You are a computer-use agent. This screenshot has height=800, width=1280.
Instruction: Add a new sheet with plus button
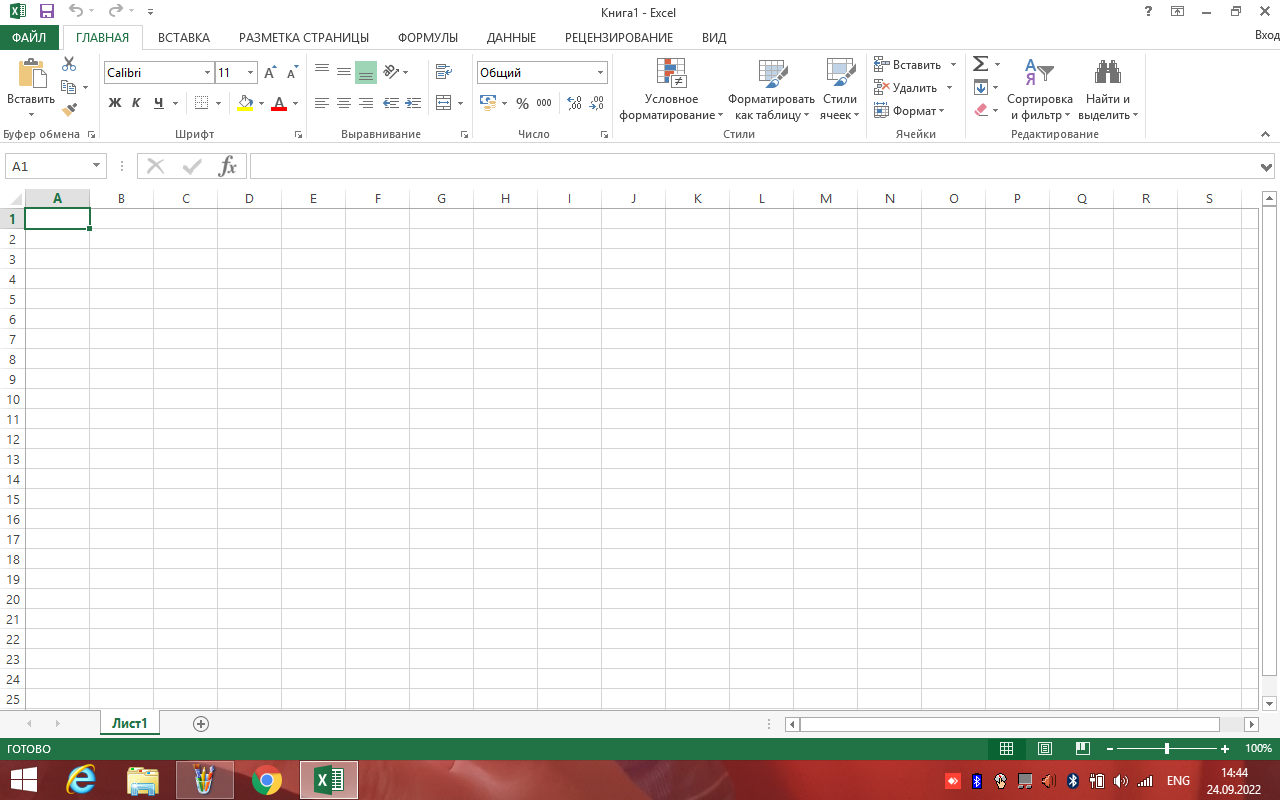(x=201, y=723)
